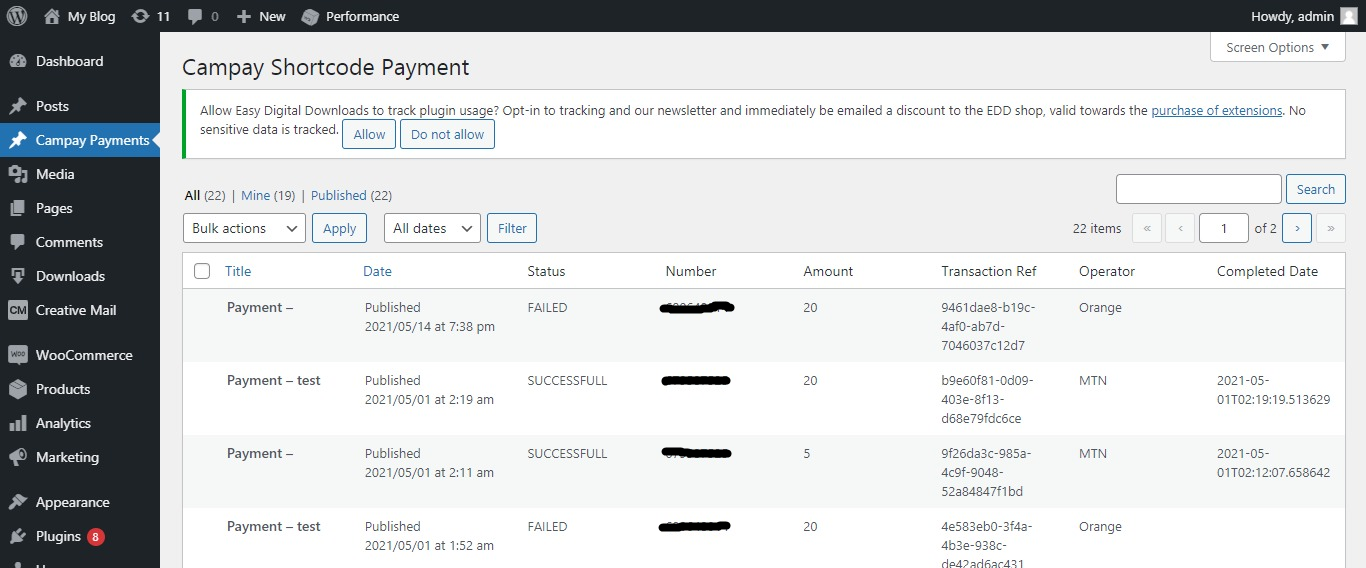This screenshot has width=1366, height=568.
Task: Follow the purchase of extensions link
Action: pos(1217,111)
